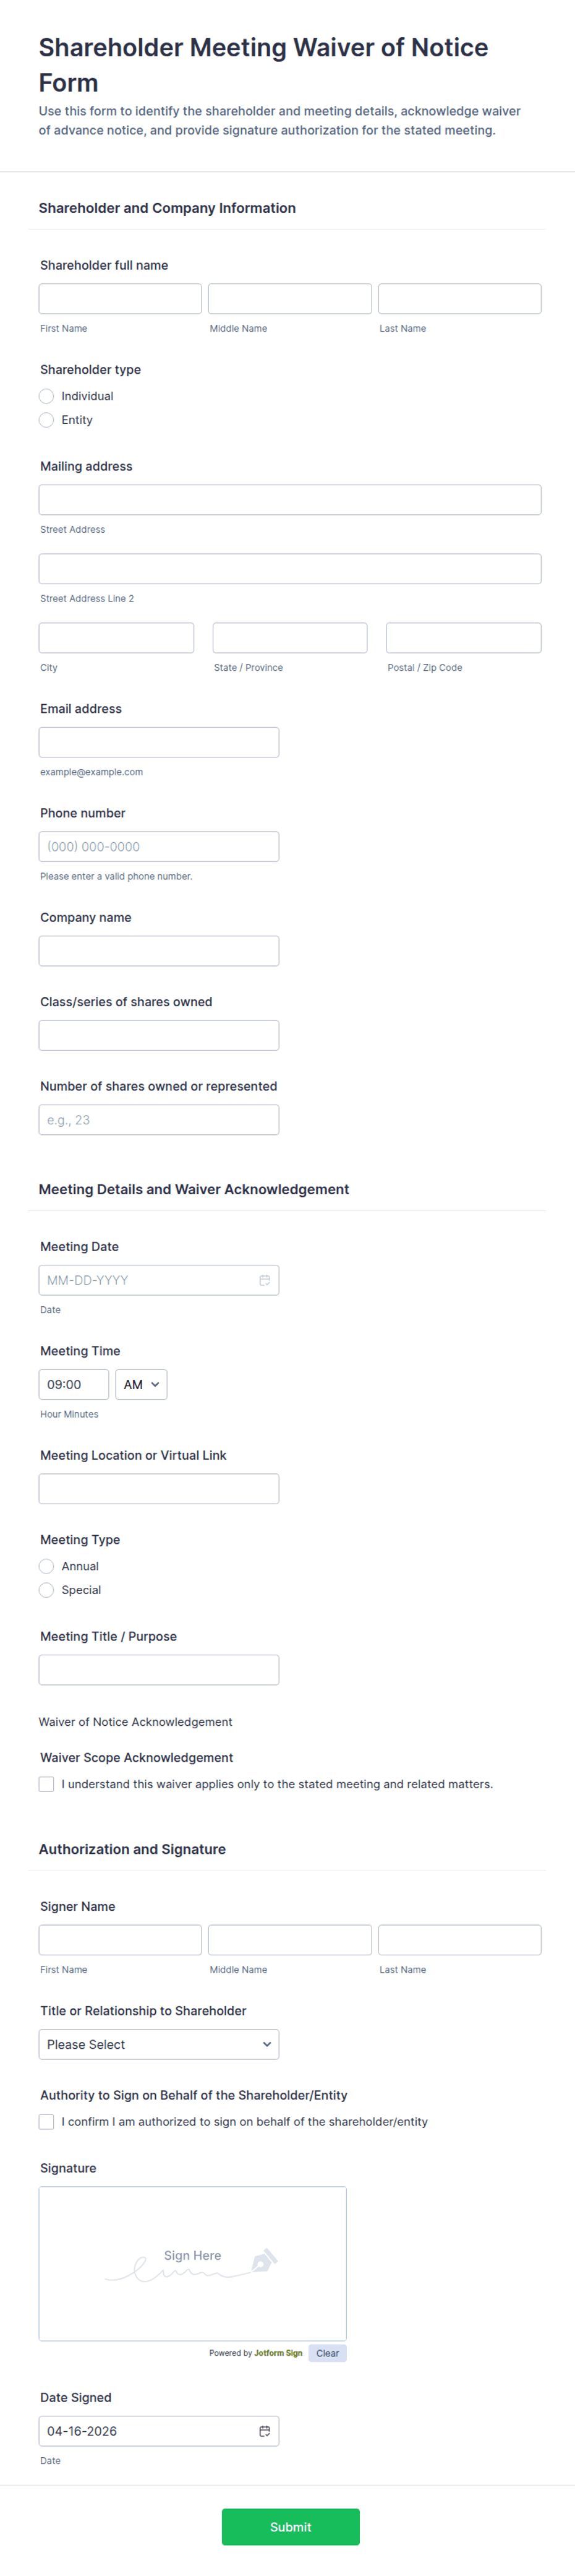Choose Special meeting type

coord(46,1590)
